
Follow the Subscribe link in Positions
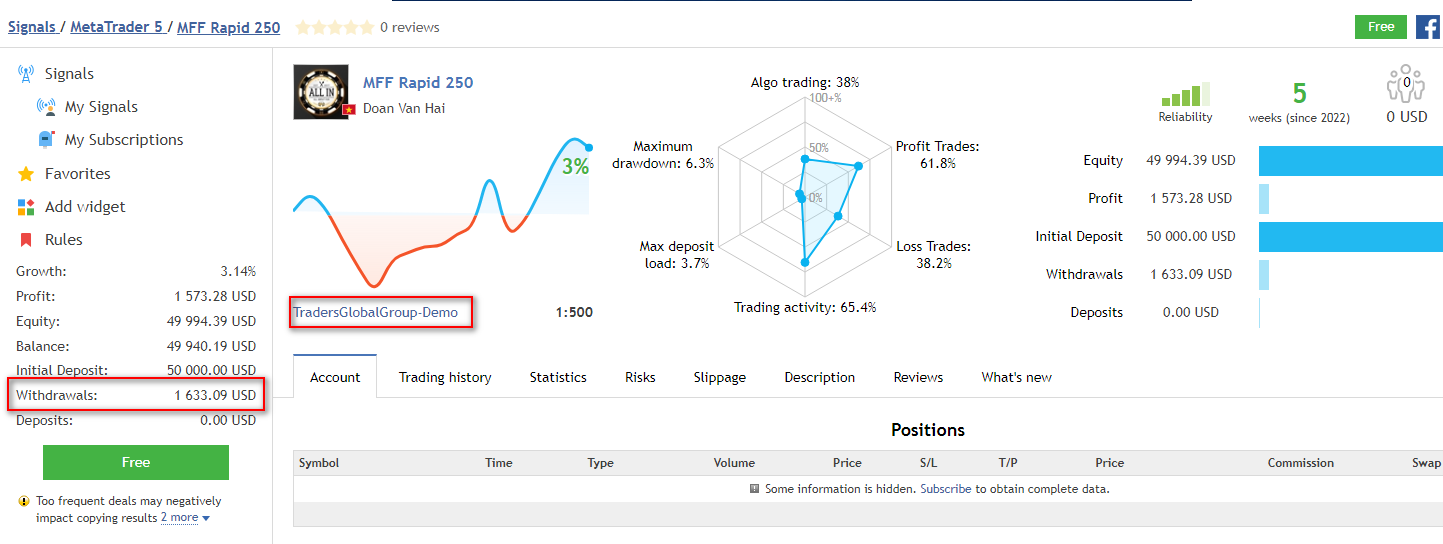[945, 489]
